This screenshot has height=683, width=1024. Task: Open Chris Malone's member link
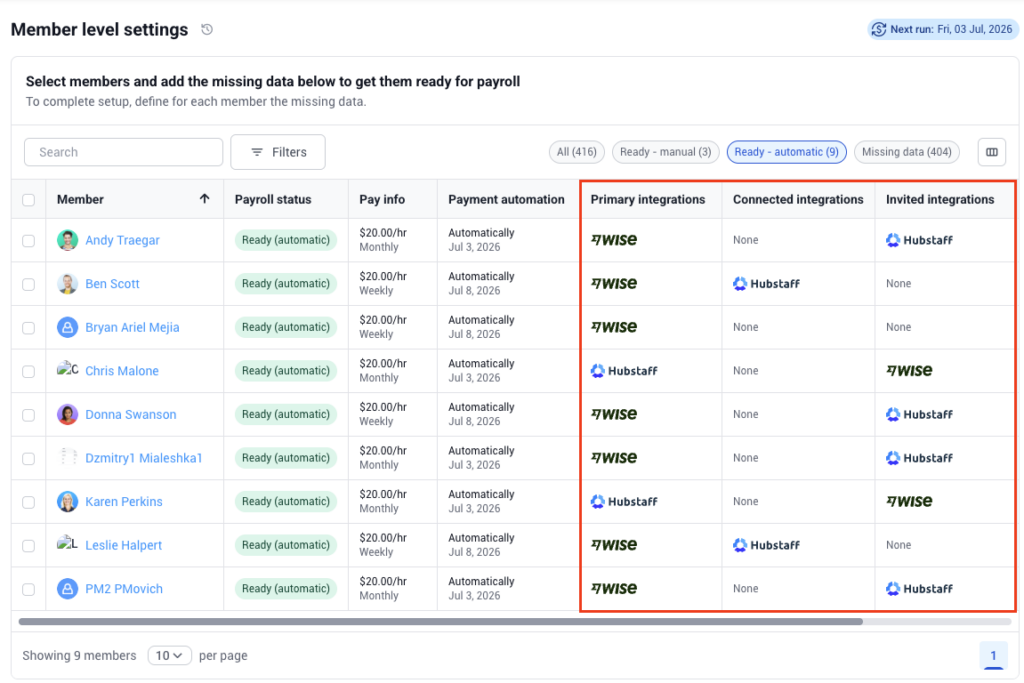[x=121, y=371]
